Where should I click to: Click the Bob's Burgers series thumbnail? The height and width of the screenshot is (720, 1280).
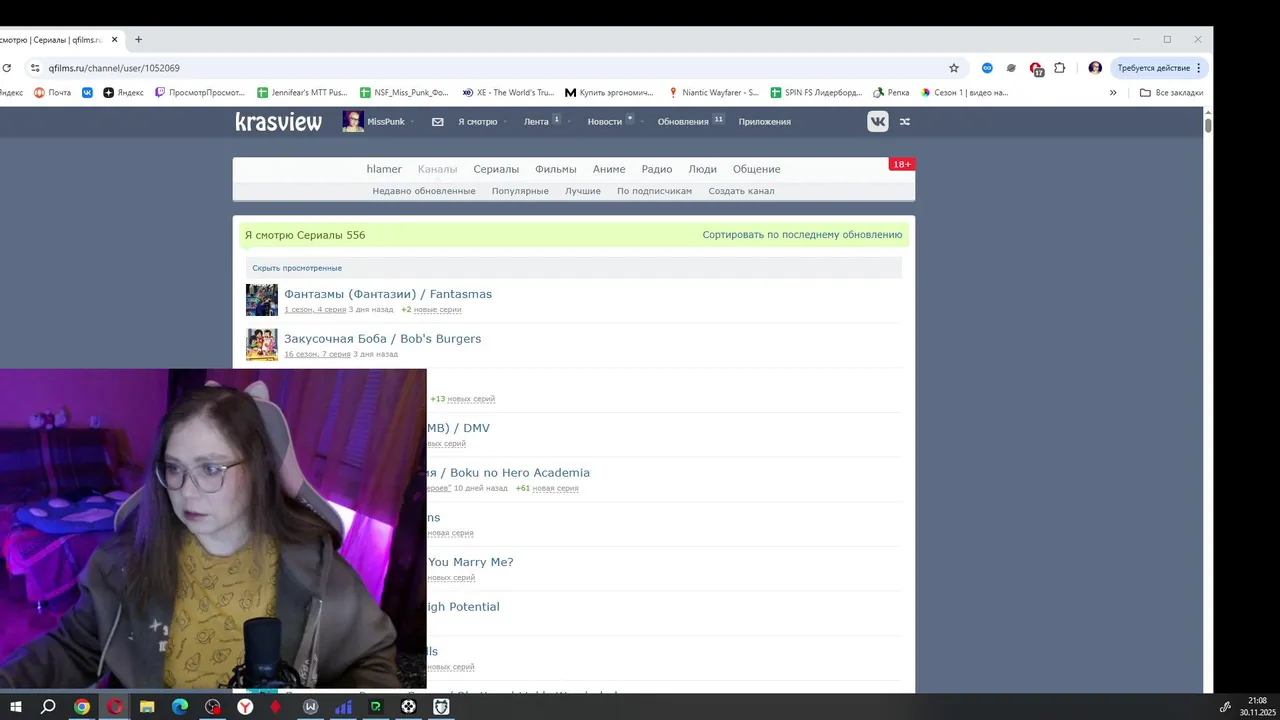coord(262,345)
